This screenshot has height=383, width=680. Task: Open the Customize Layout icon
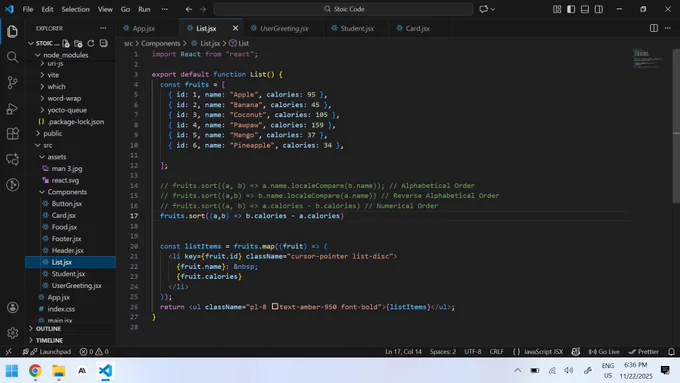(x=557, y=9)
